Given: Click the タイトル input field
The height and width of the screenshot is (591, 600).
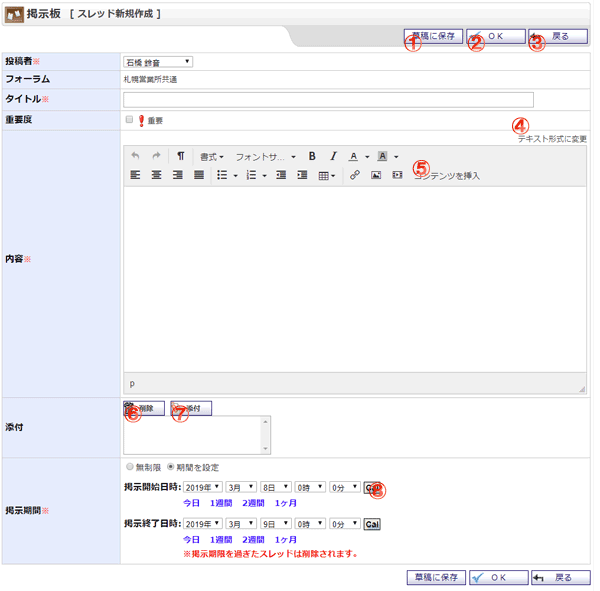Looking at the screenshot, I should [x=328, y=99].
